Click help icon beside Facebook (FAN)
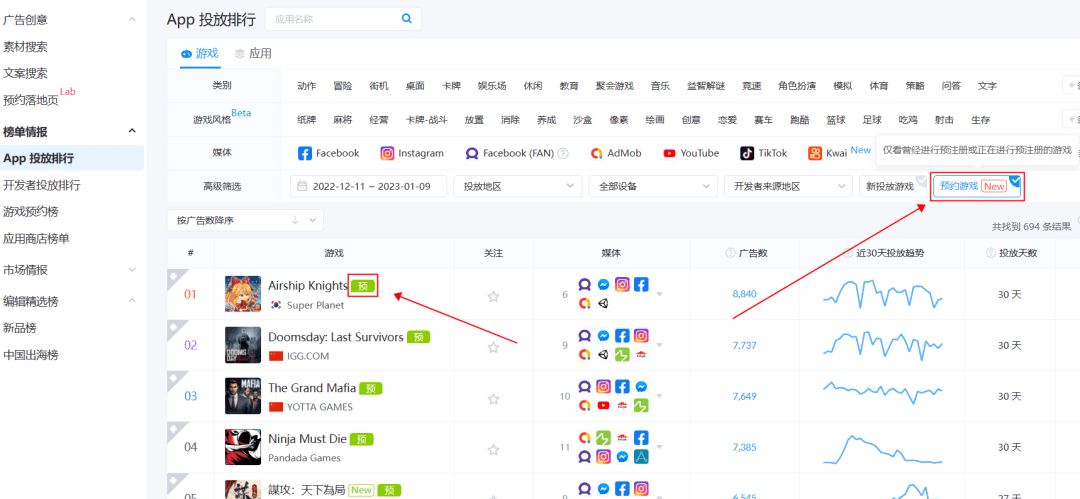 point(563,154)
